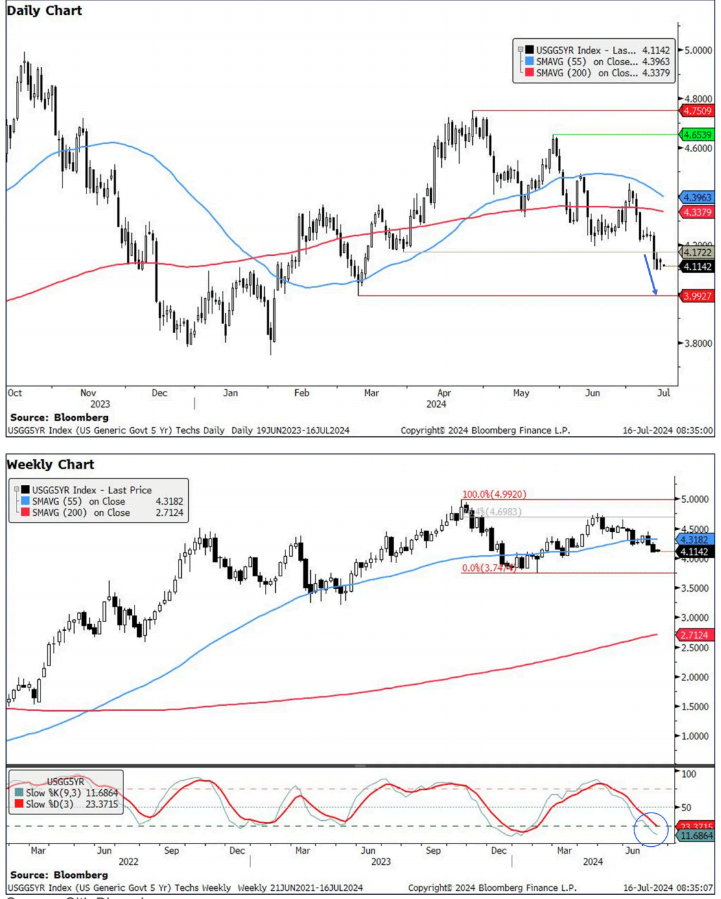
Task: Click blue 4.3963 price tag on Daily axis
Action: coord(696,197)
